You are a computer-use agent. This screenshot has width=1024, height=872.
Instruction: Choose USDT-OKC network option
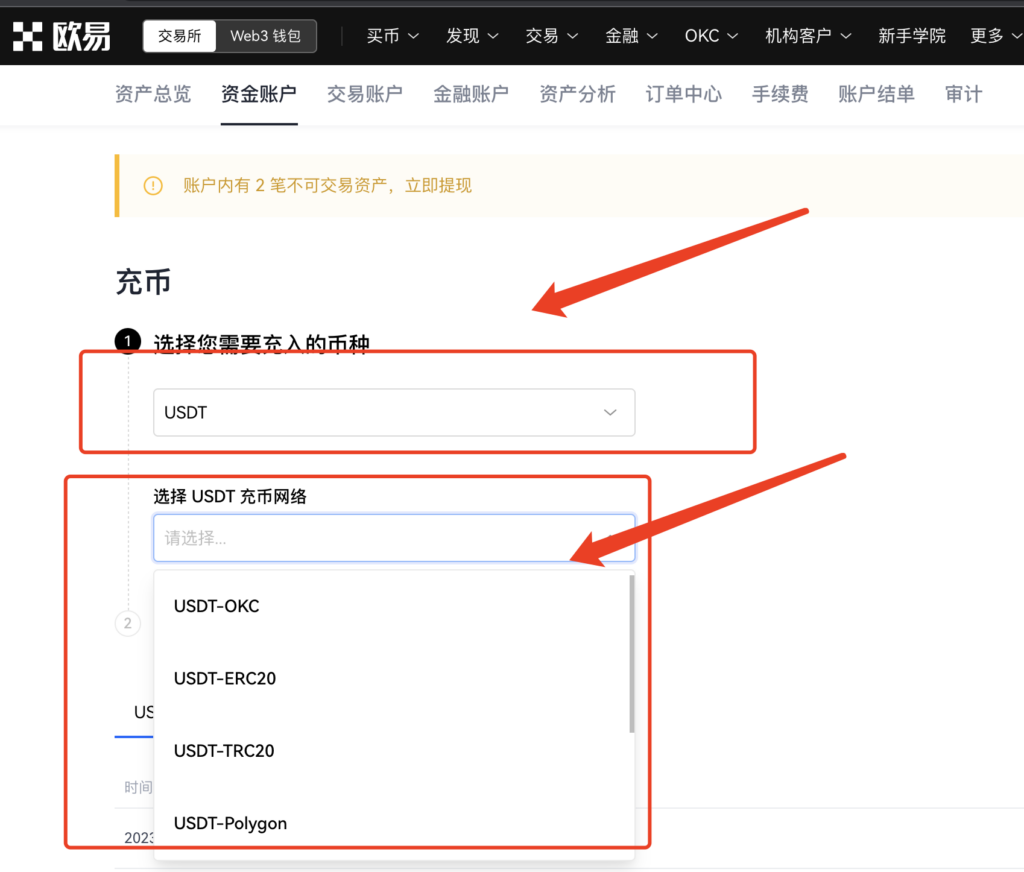tap(394, 606)
